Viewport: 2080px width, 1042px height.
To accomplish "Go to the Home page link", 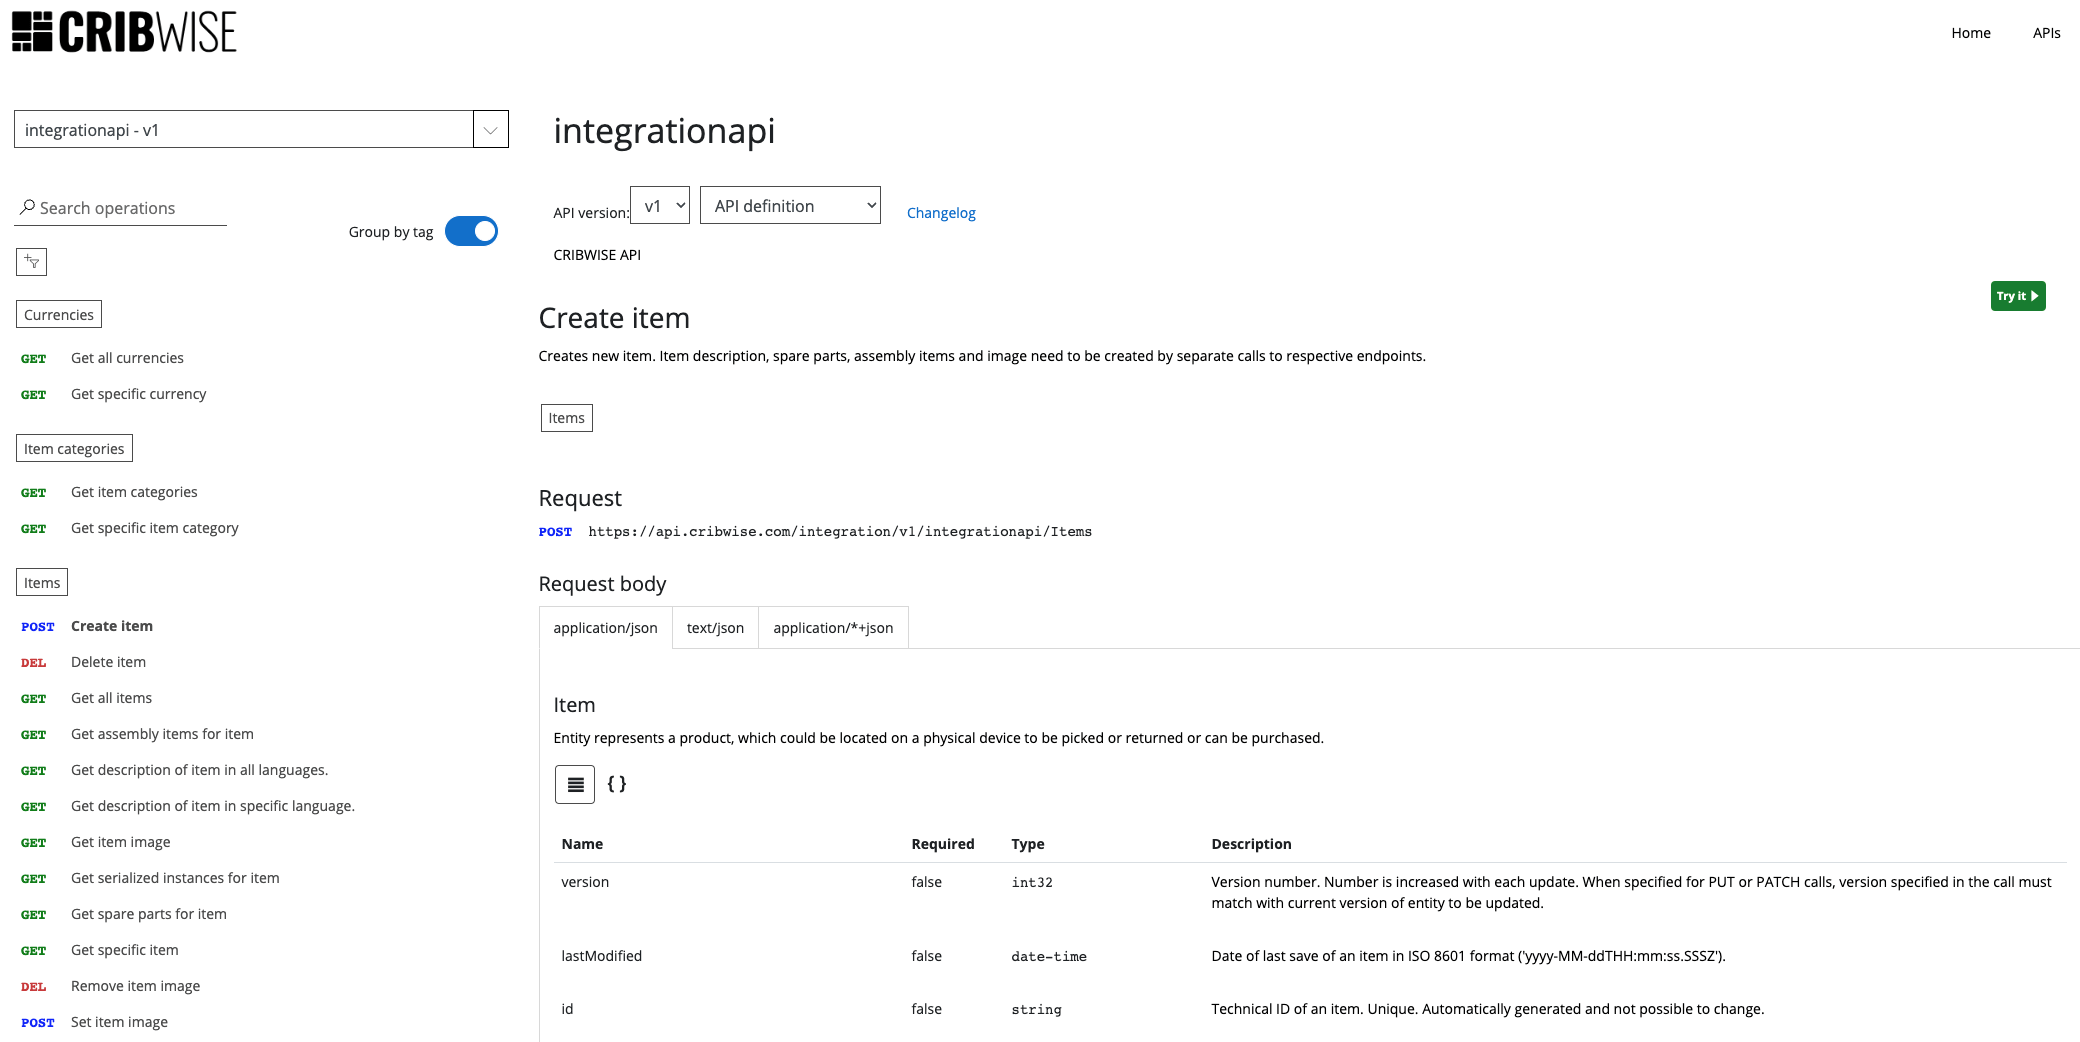I will tap(1970, 33).
